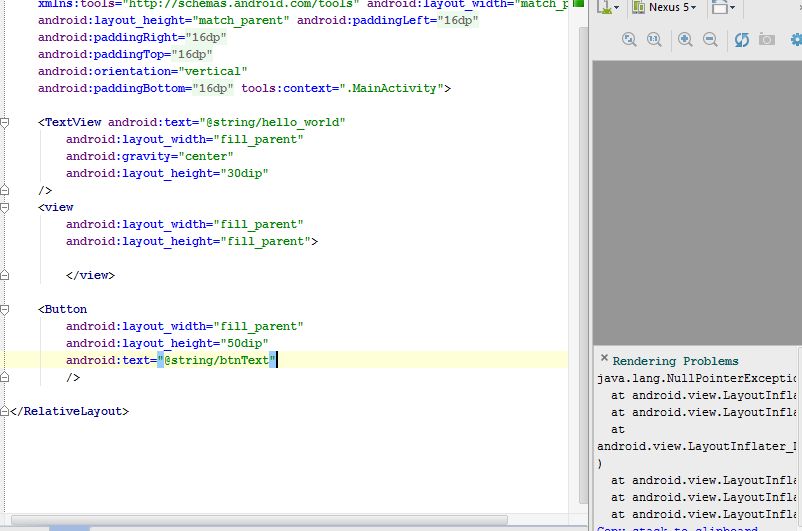The image size is (802, 531).
Task: Click fold marker beside '</view>'
Action: [4, 275]
